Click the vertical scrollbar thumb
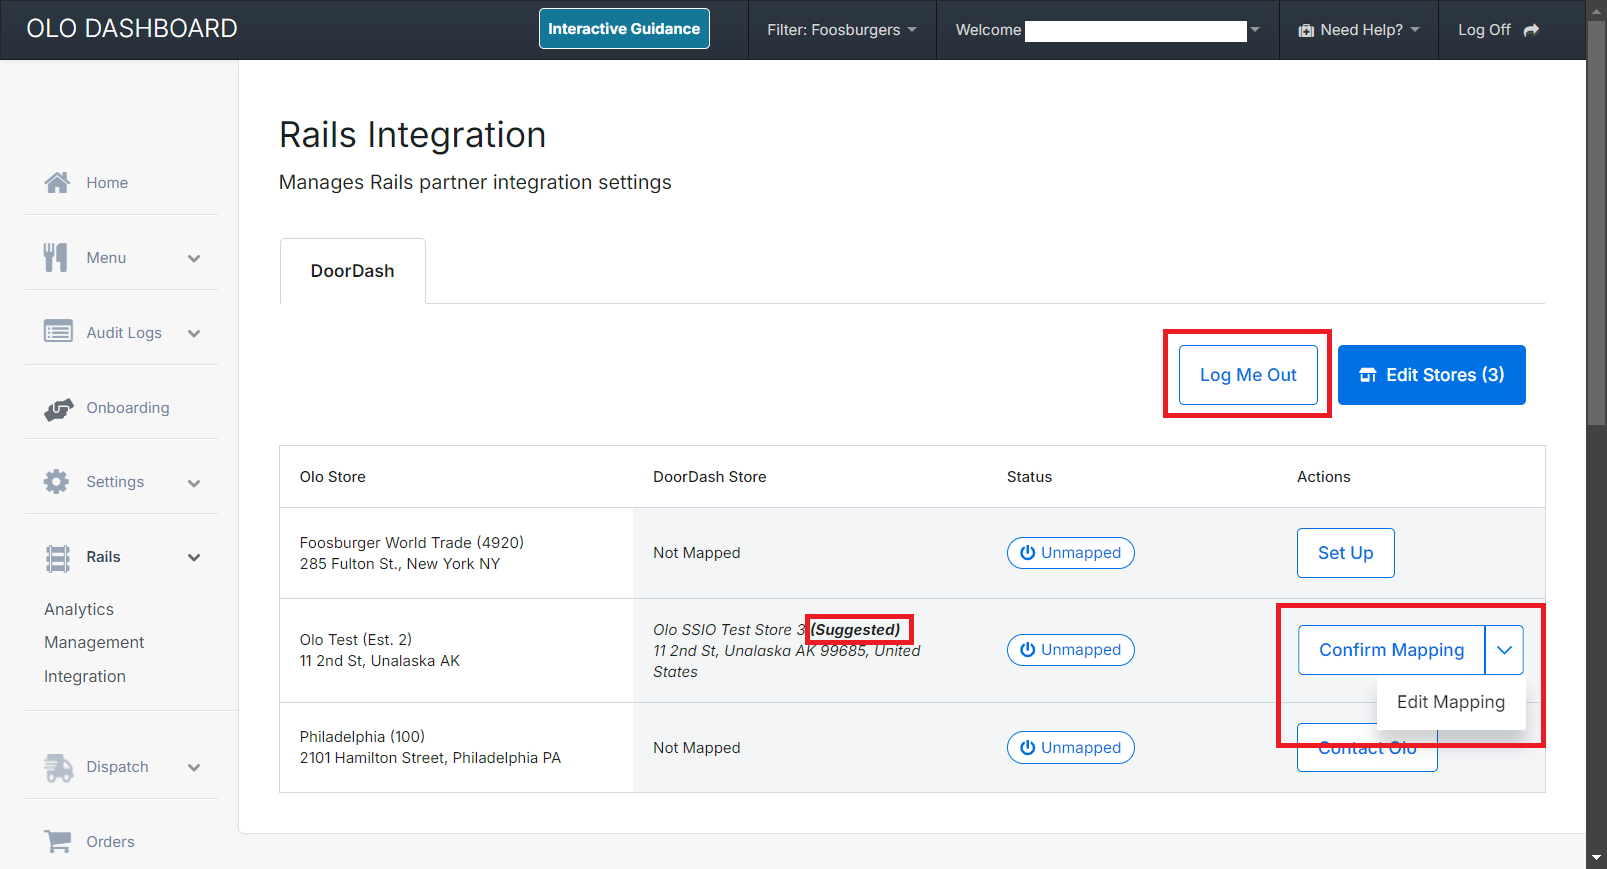1607x869 pixels. [x=1597, y=223]
